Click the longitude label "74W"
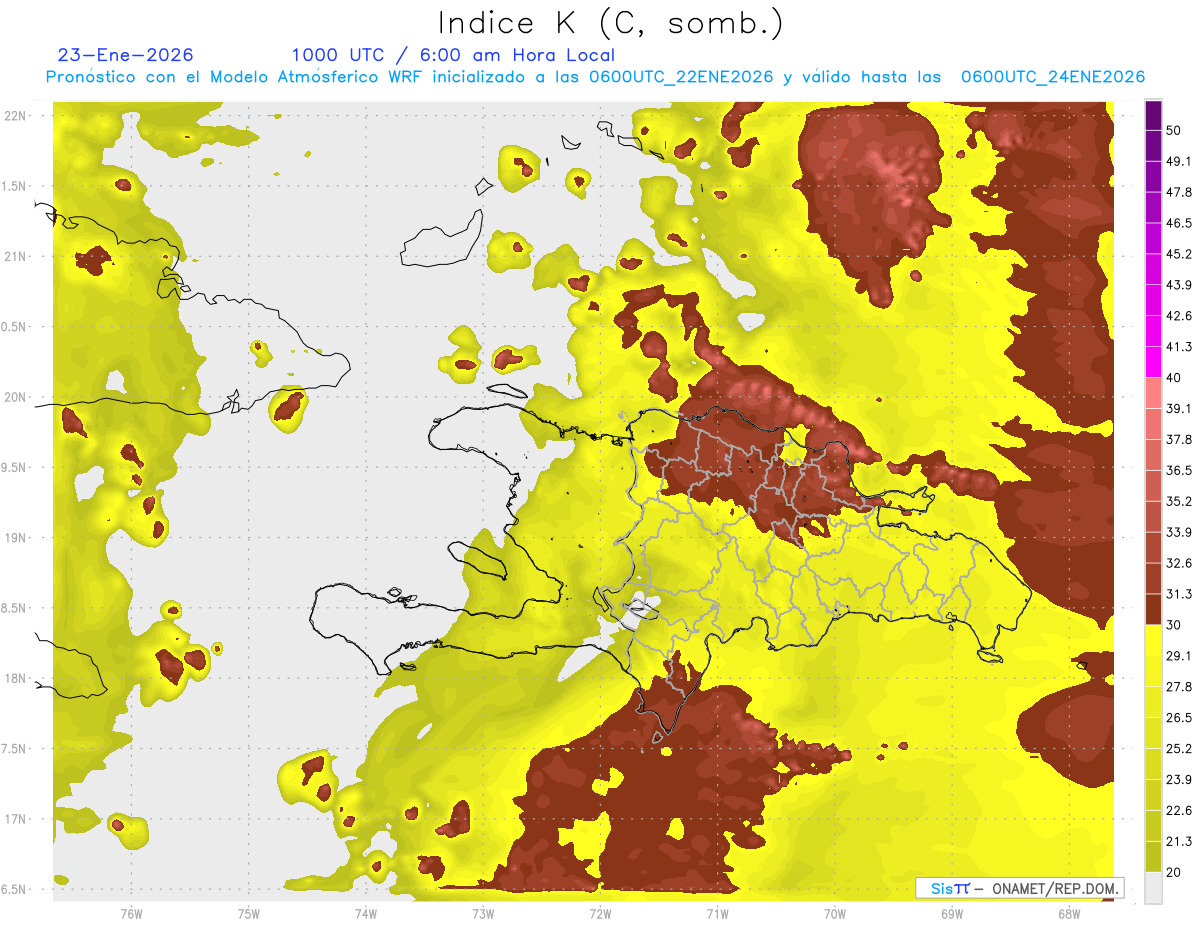 pos(366,913)
